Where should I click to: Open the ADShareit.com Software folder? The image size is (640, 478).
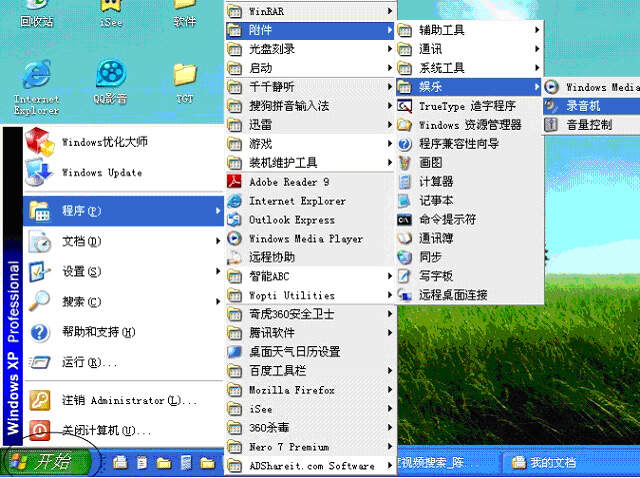[310, 465]
